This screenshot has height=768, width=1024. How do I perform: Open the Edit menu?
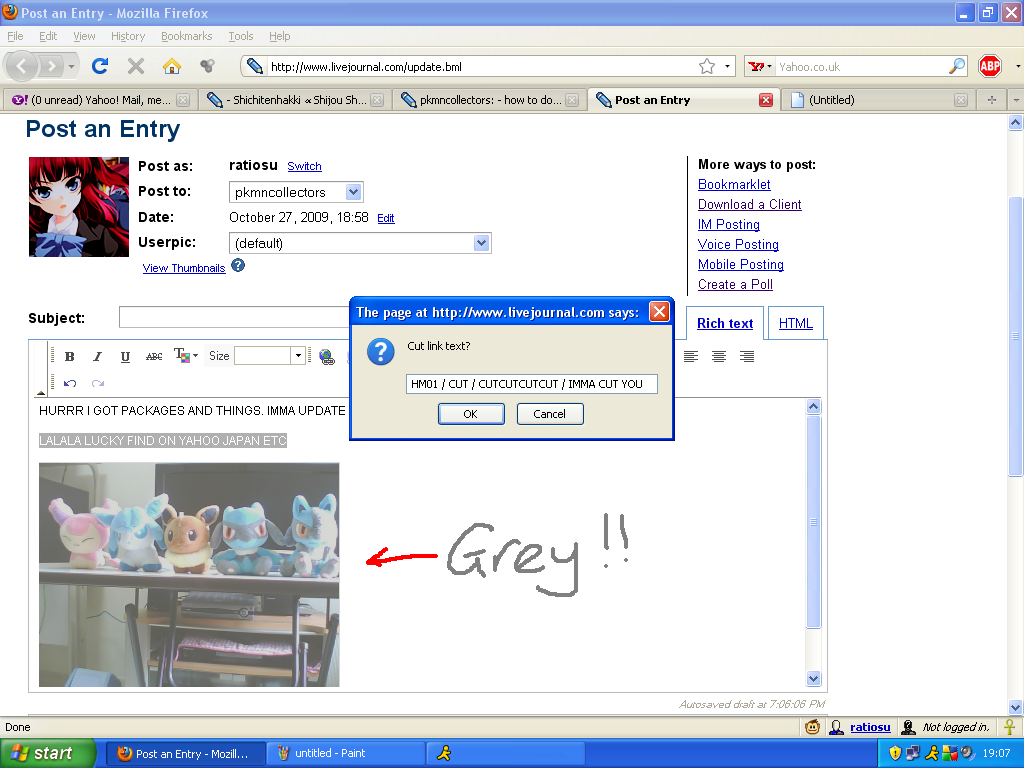coord(48,36)
